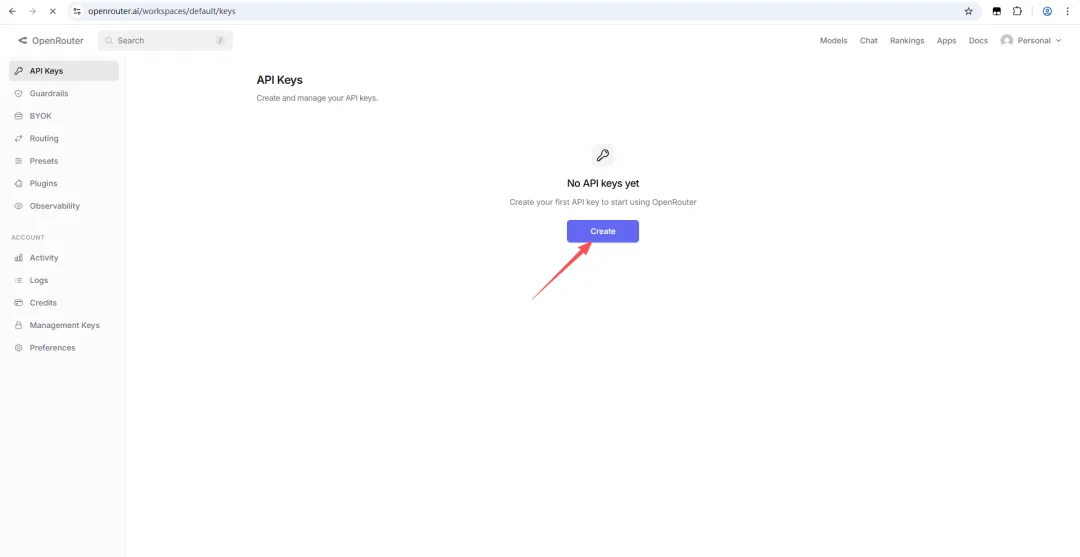Open the API Keys sidebar item
The width and height of the screenshot is (1080, 557).
63,71
